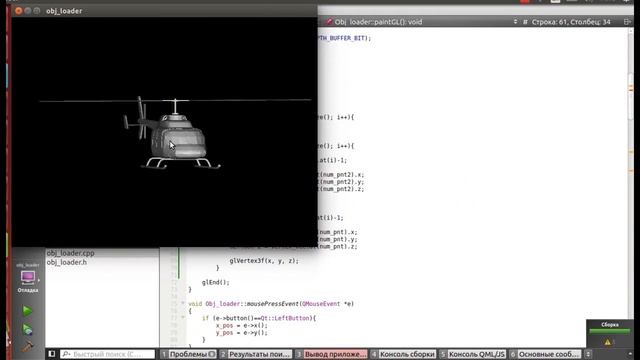Screen dimensions: 640x360
Task: Click the Сборка build progress bar
Action: [609, 331]
